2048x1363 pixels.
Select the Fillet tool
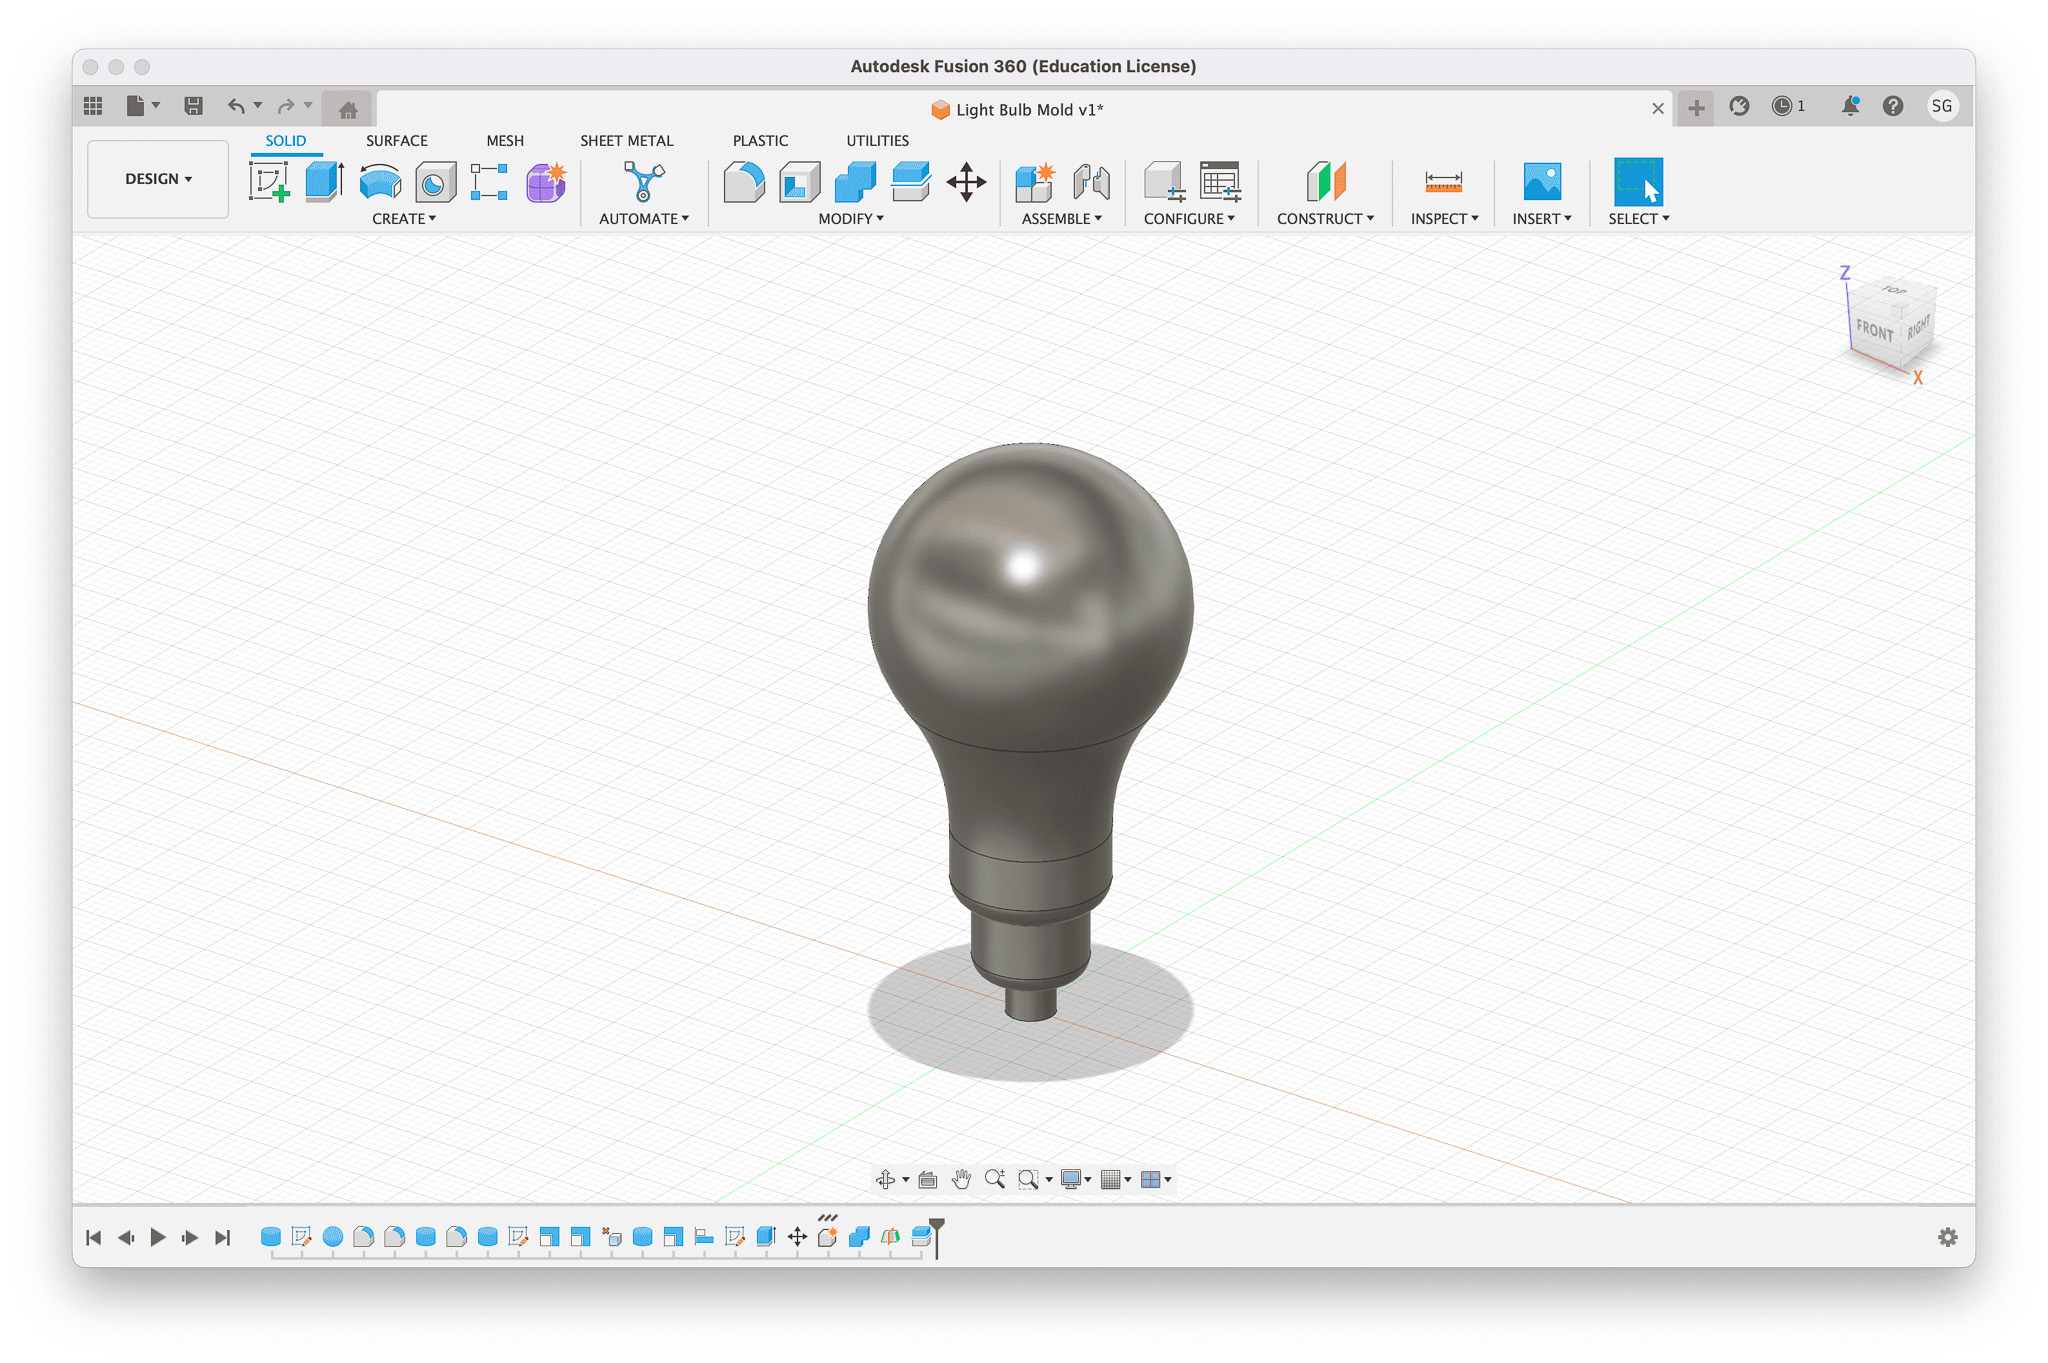[x=744, y=182]
